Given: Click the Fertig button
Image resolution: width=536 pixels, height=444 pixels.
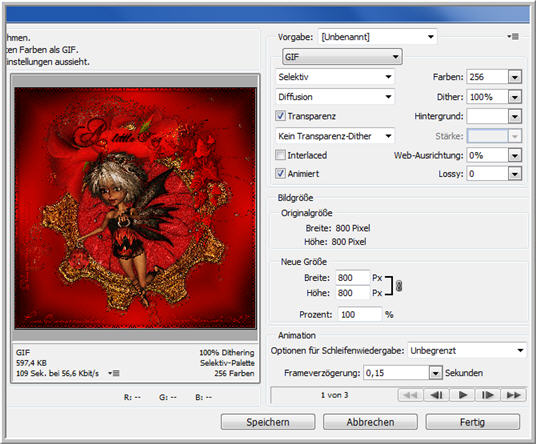Looking at the screenshot, I should (x=472, y=422).
